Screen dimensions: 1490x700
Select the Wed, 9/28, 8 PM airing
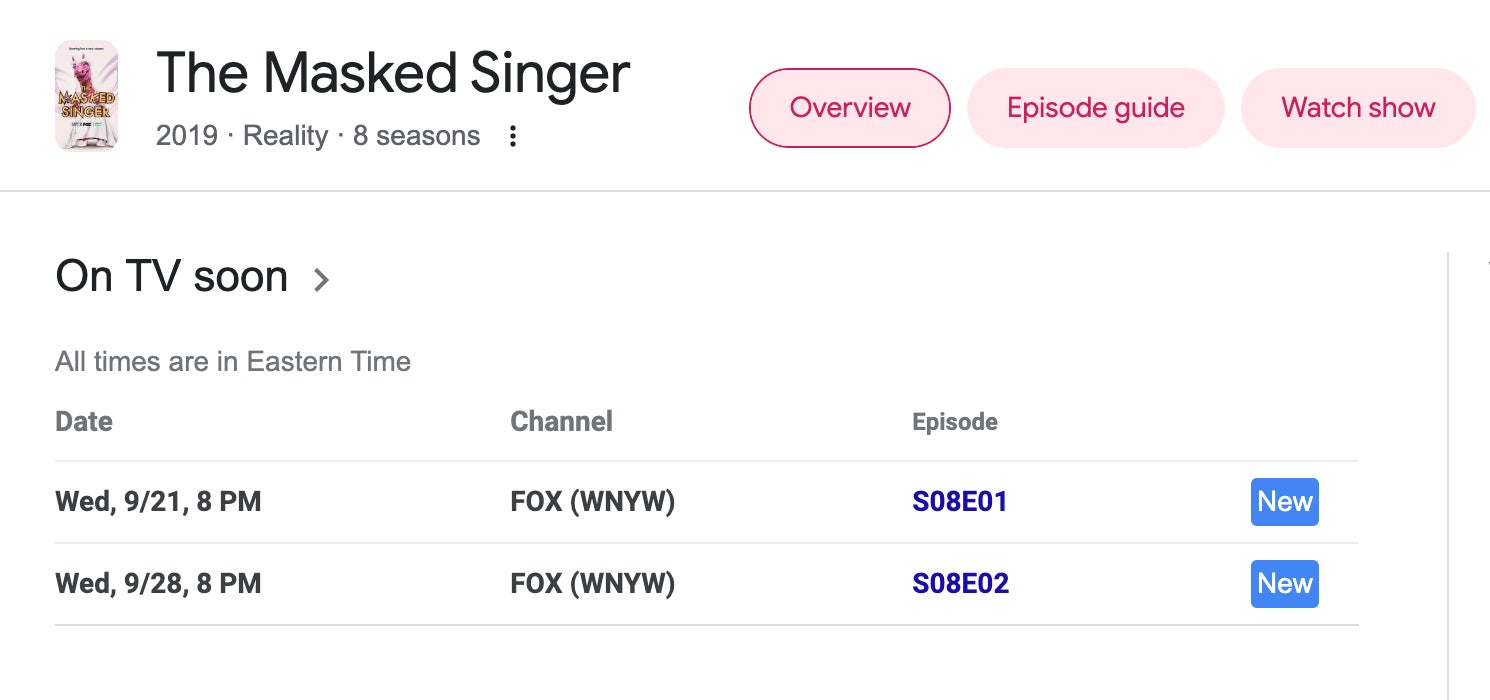coord(158,584)
